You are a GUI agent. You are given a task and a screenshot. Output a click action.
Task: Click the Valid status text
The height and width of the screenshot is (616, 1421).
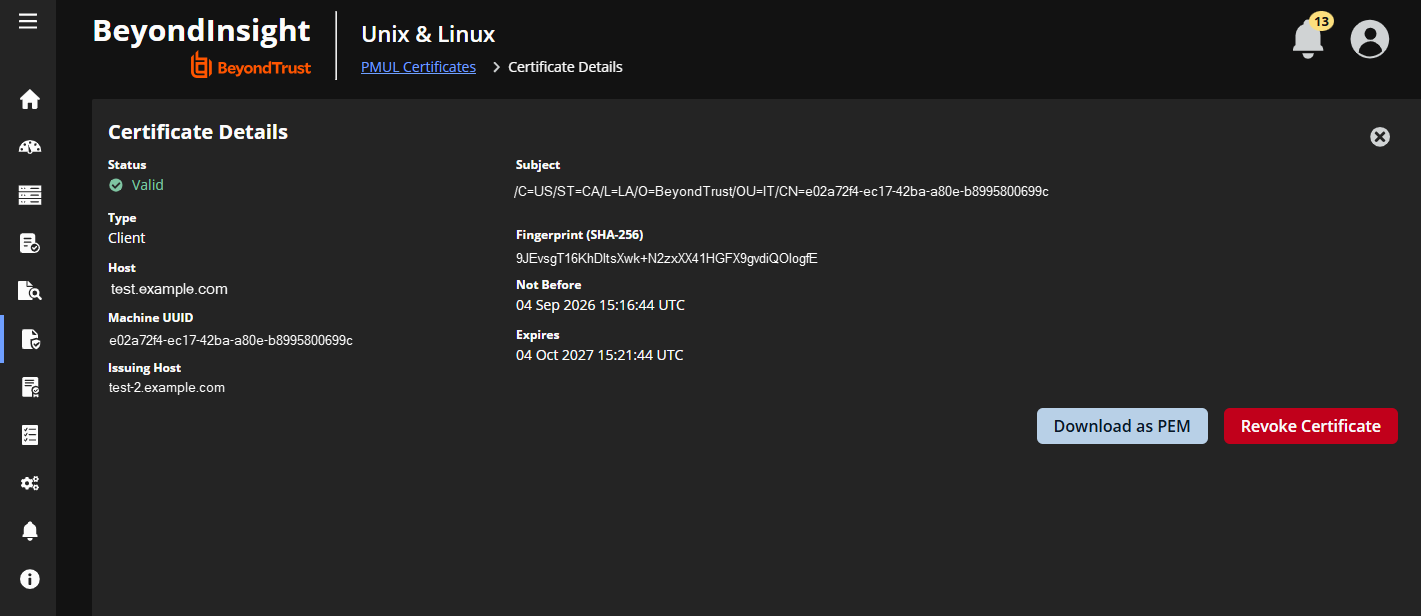tap(147, 185)
